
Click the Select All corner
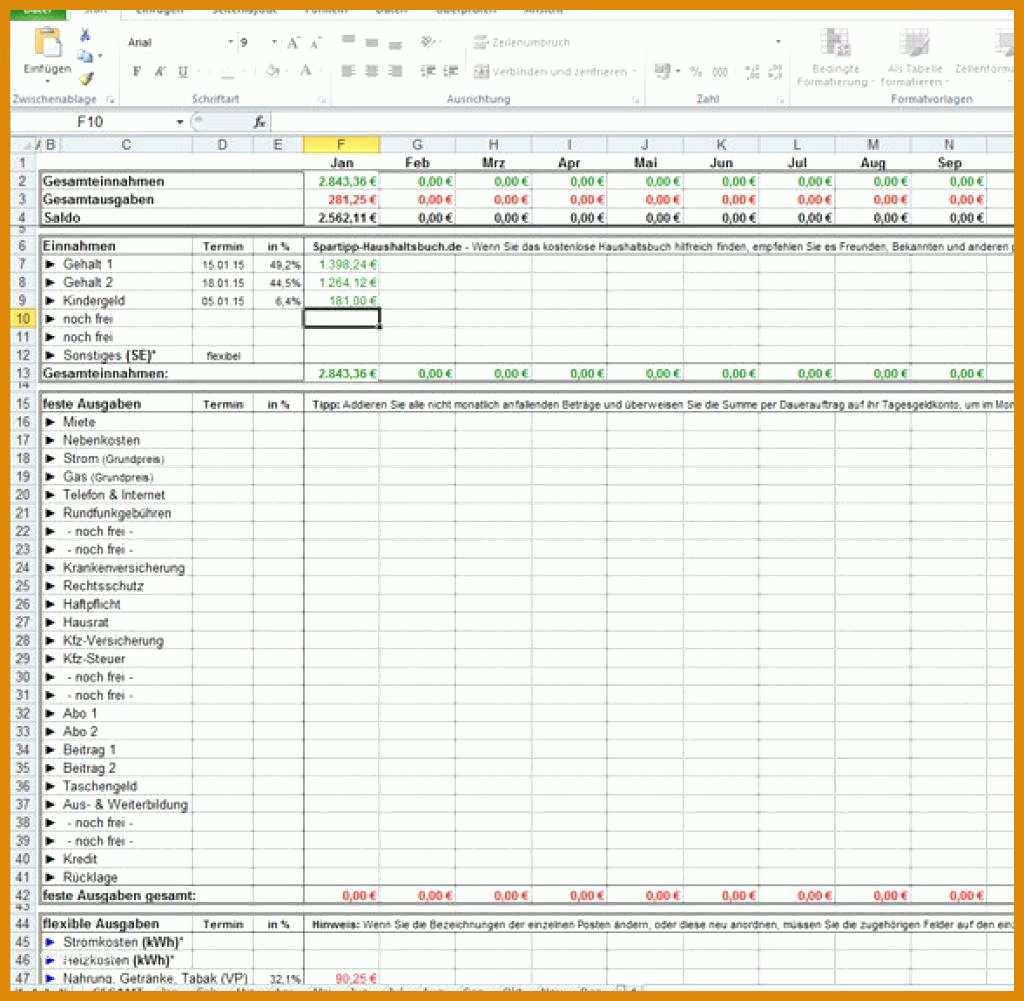23,144
